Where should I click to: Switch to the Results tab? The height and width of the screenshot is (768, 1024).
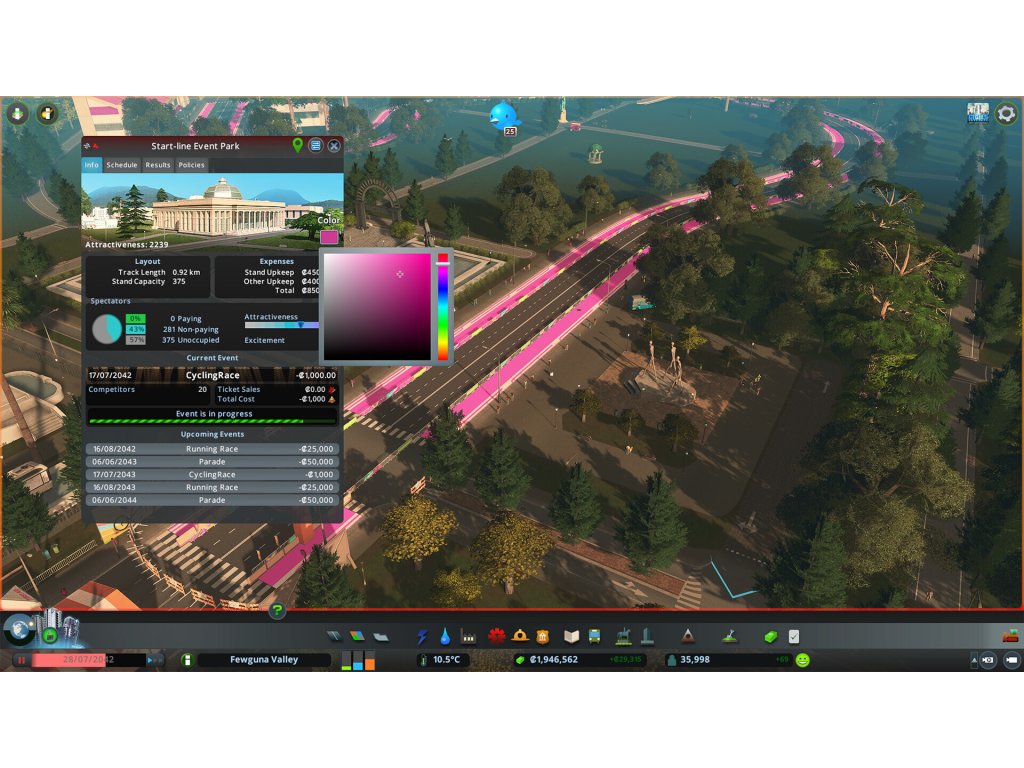pyautogui.click(x=158, y=165)
